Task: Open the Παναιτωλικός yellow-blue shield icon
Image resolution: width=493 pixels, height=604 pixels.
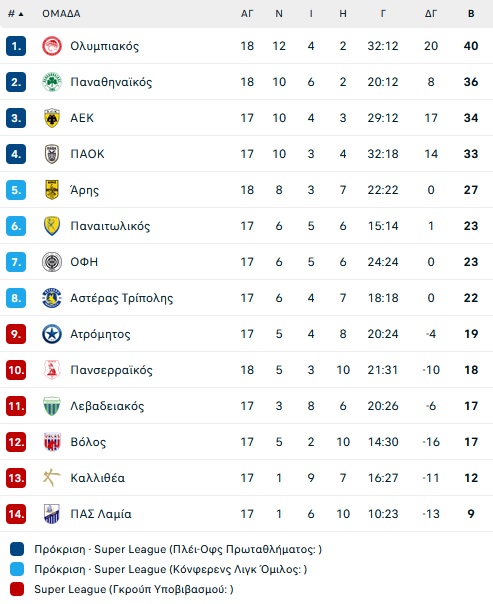Action: click(x=52, y=226)
